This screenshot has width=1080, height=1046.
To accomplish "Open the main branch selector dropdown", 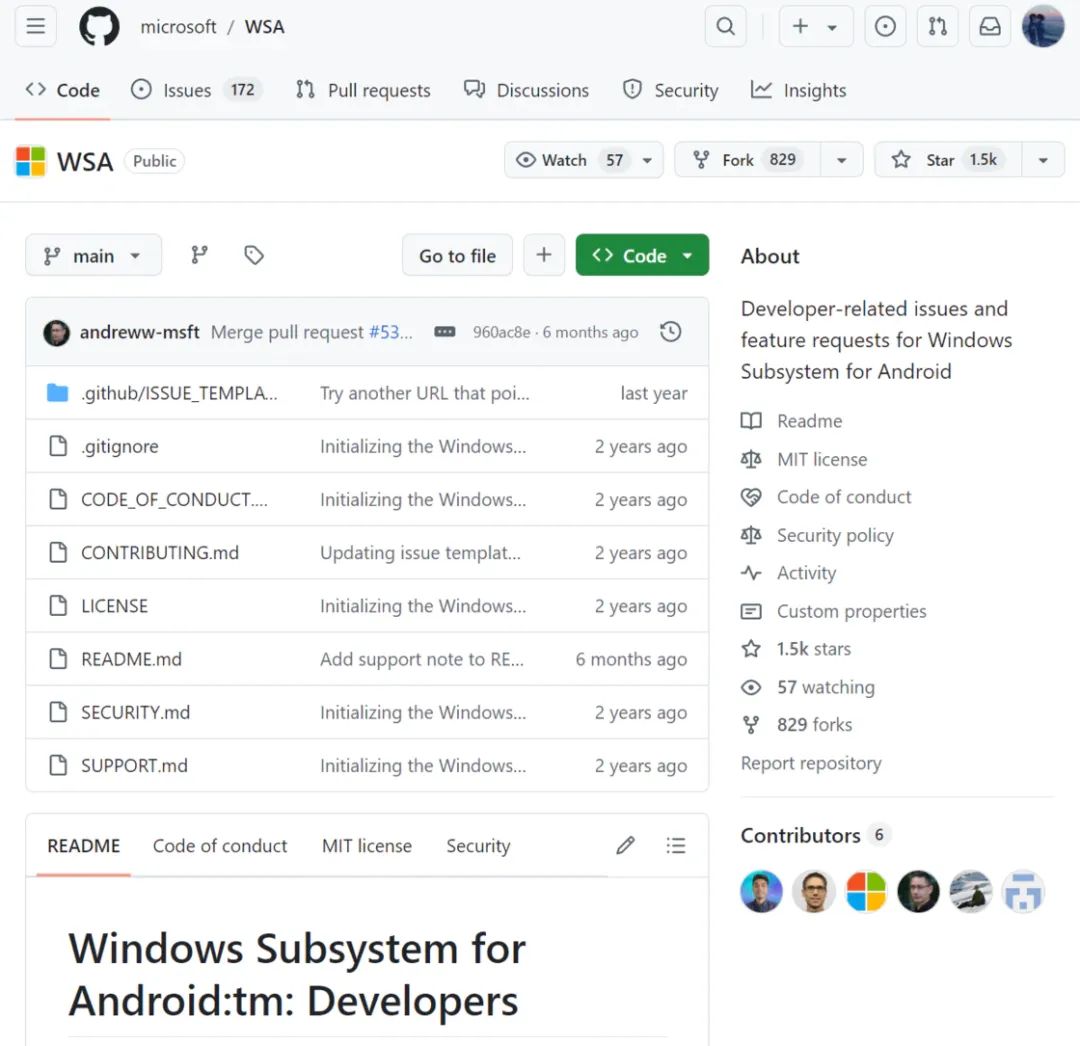I will 94,255.
